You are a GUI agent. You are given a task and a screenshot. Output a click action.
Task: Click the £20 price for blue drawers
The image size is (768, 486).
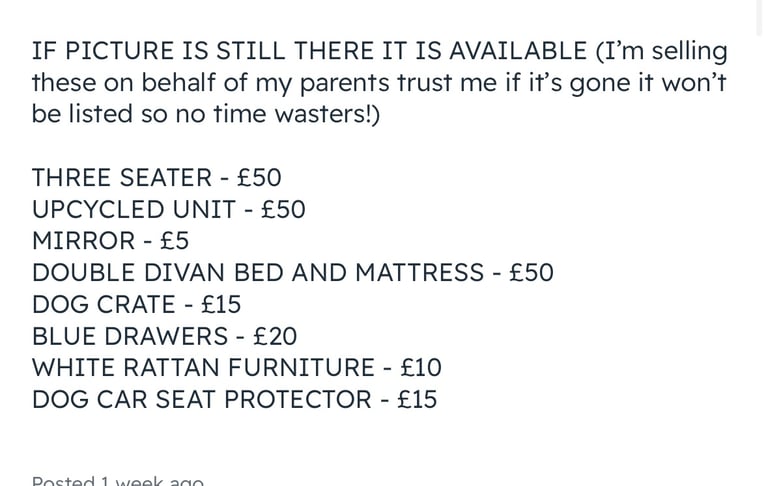point(275,336)
